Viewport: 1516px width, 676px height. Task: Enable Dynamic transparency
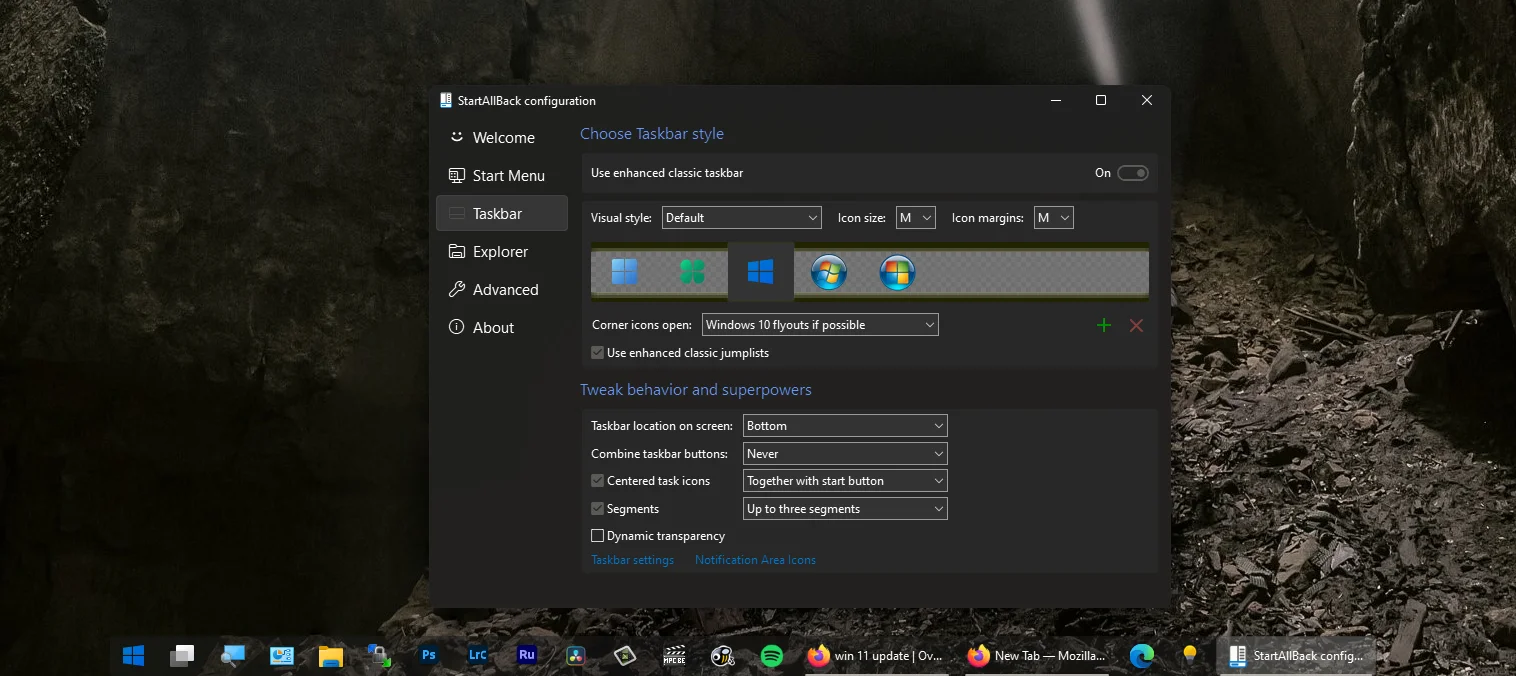point(598,536)
